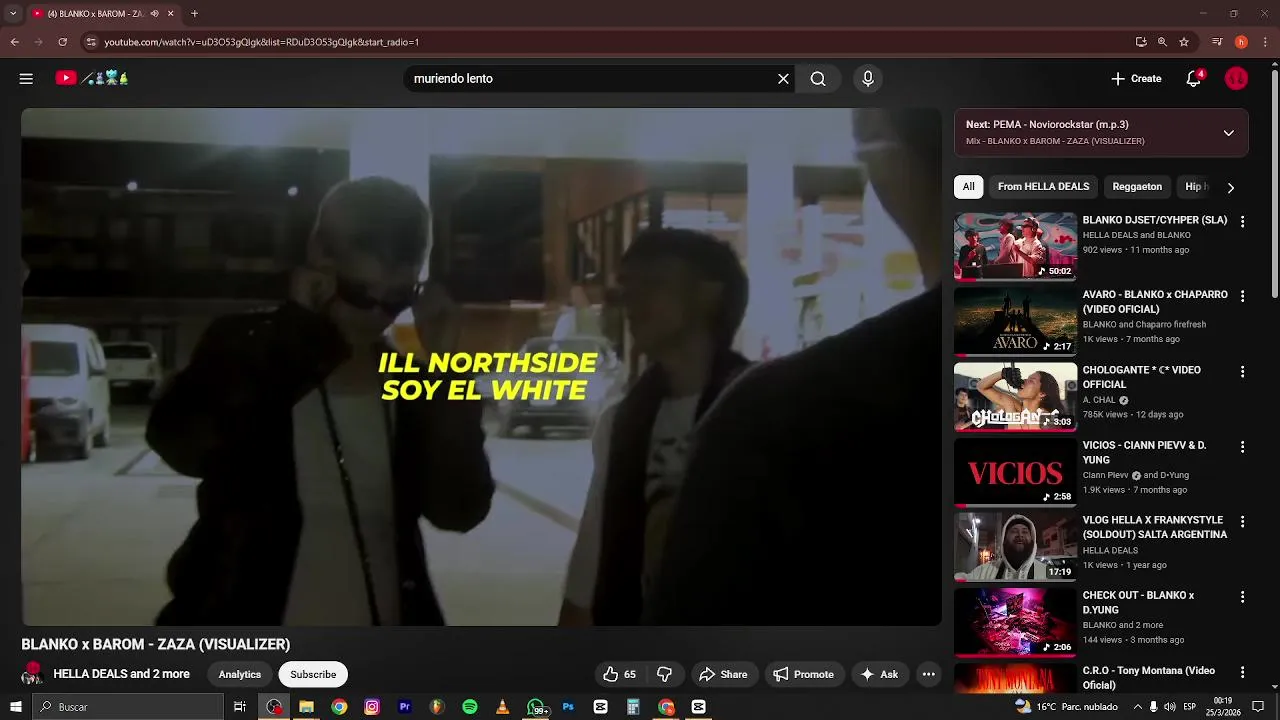Dislike the video with thumbs down

point(664,674)
